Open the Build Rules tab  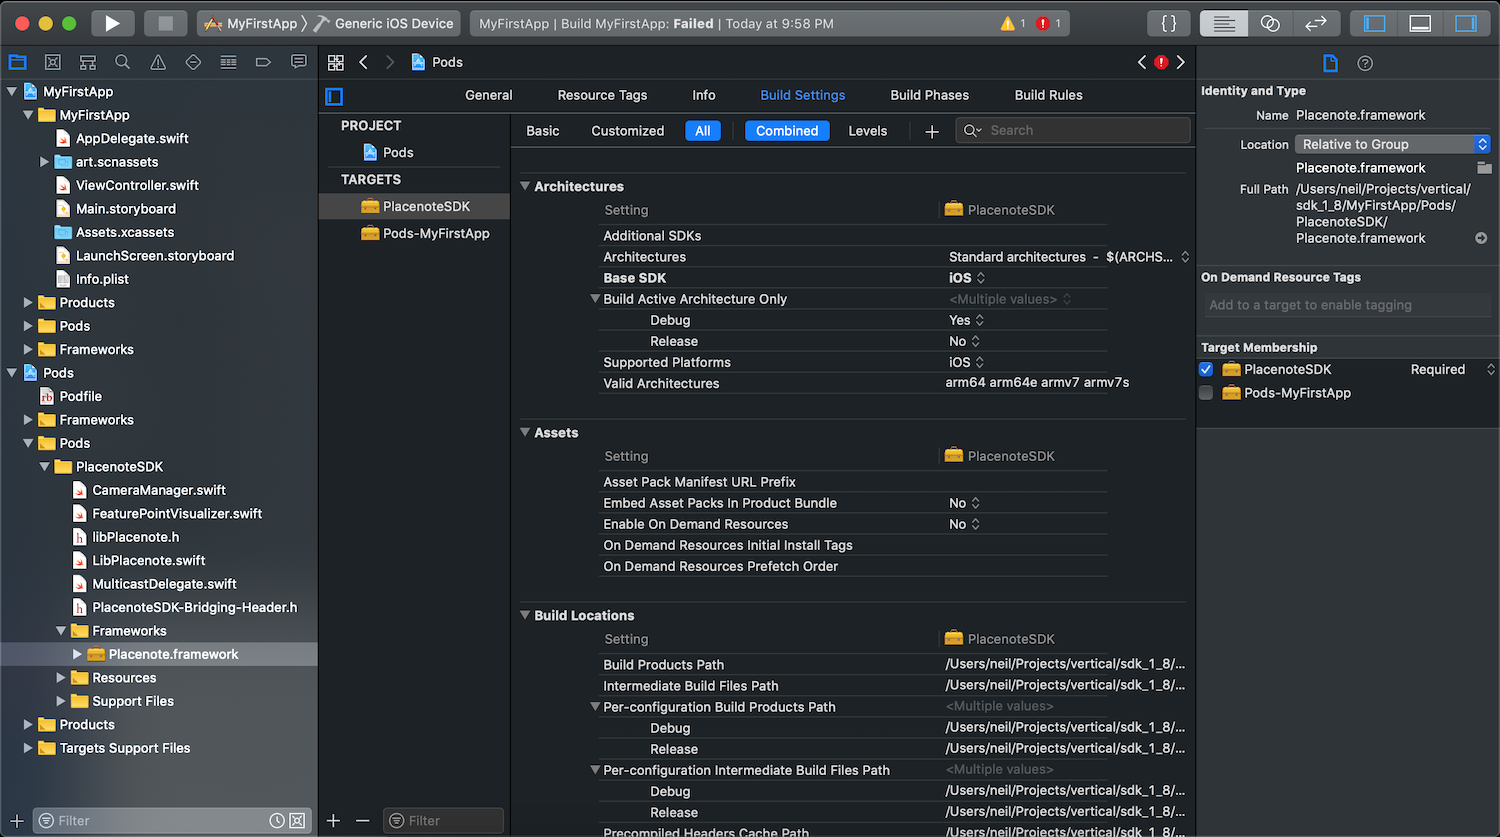[1049, 95]
